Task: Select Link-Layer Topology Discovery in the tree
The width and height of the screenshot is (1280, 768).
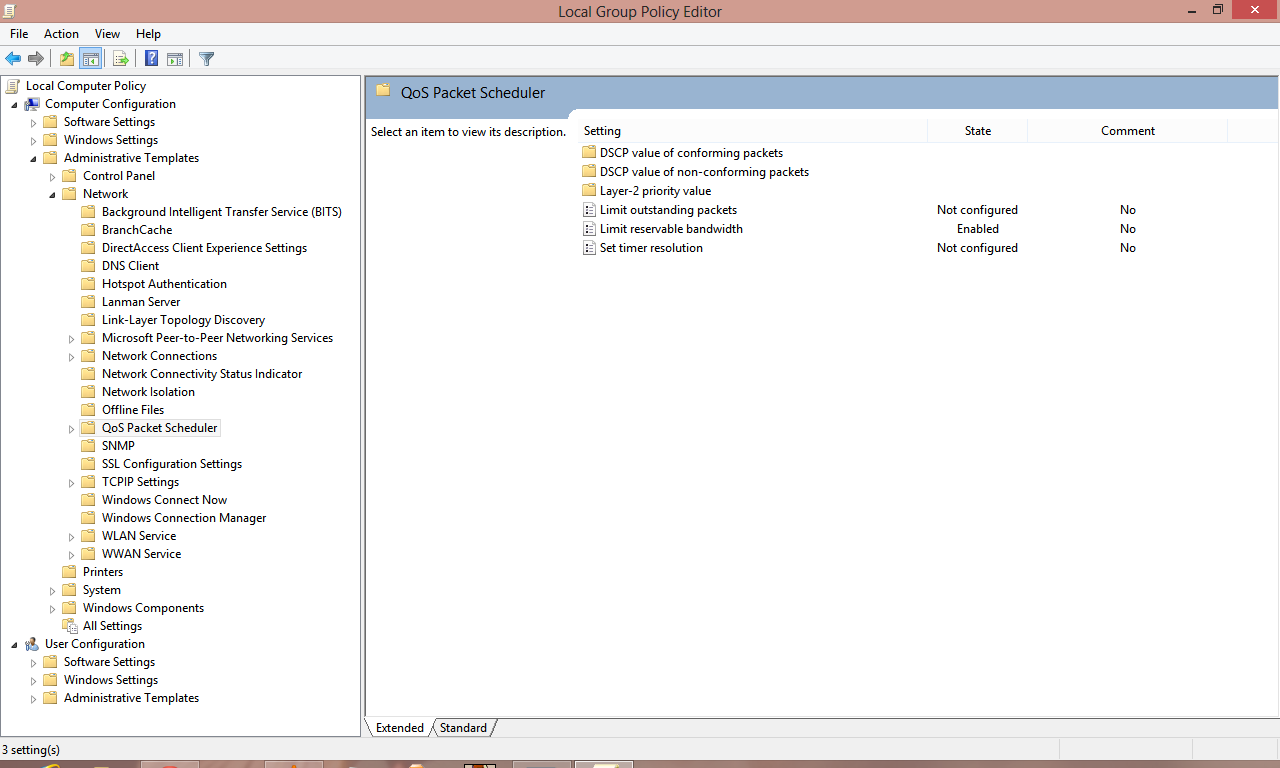Action: (x=183, y=320)
